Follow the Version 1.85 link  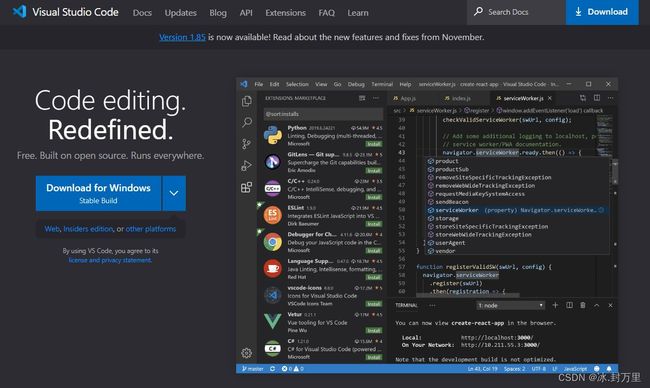pyautogui.click(x=182, y=37)
